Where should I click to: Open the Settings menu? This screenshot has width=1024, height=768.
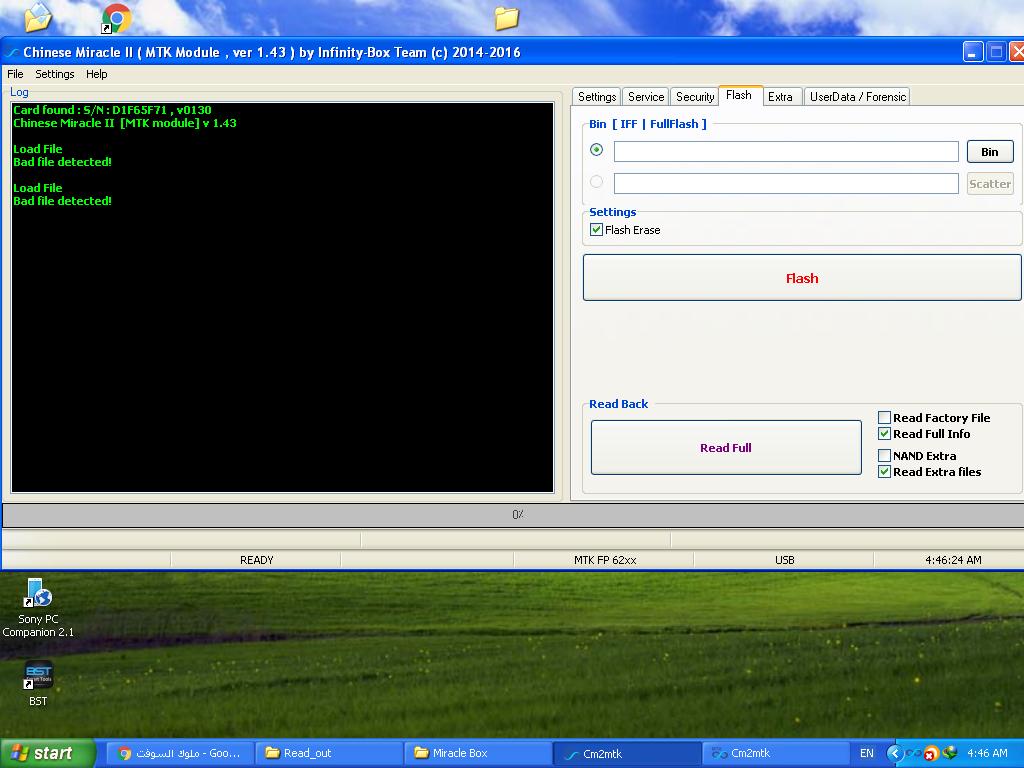point(55,74)
